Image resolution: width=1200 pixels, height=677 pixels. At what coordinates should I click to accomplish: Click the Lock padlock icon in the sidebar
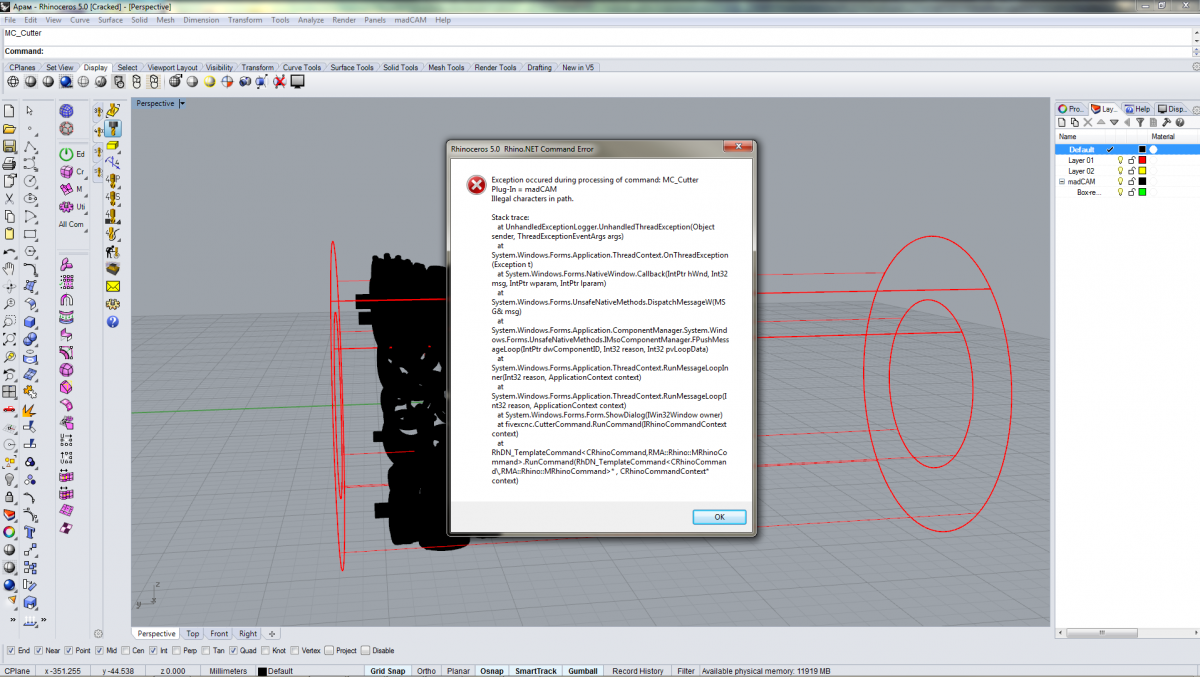coord(9,497)
